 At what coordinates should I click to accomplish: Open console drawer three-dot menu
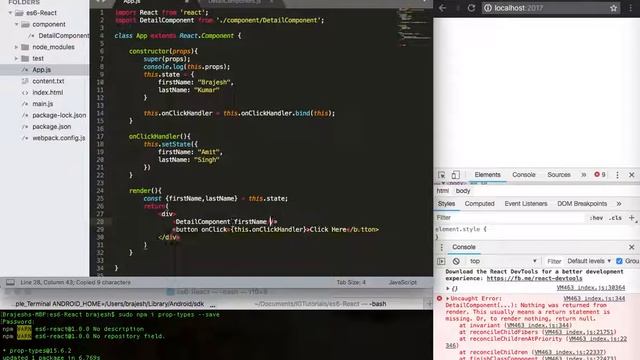[x=441, y=247]
